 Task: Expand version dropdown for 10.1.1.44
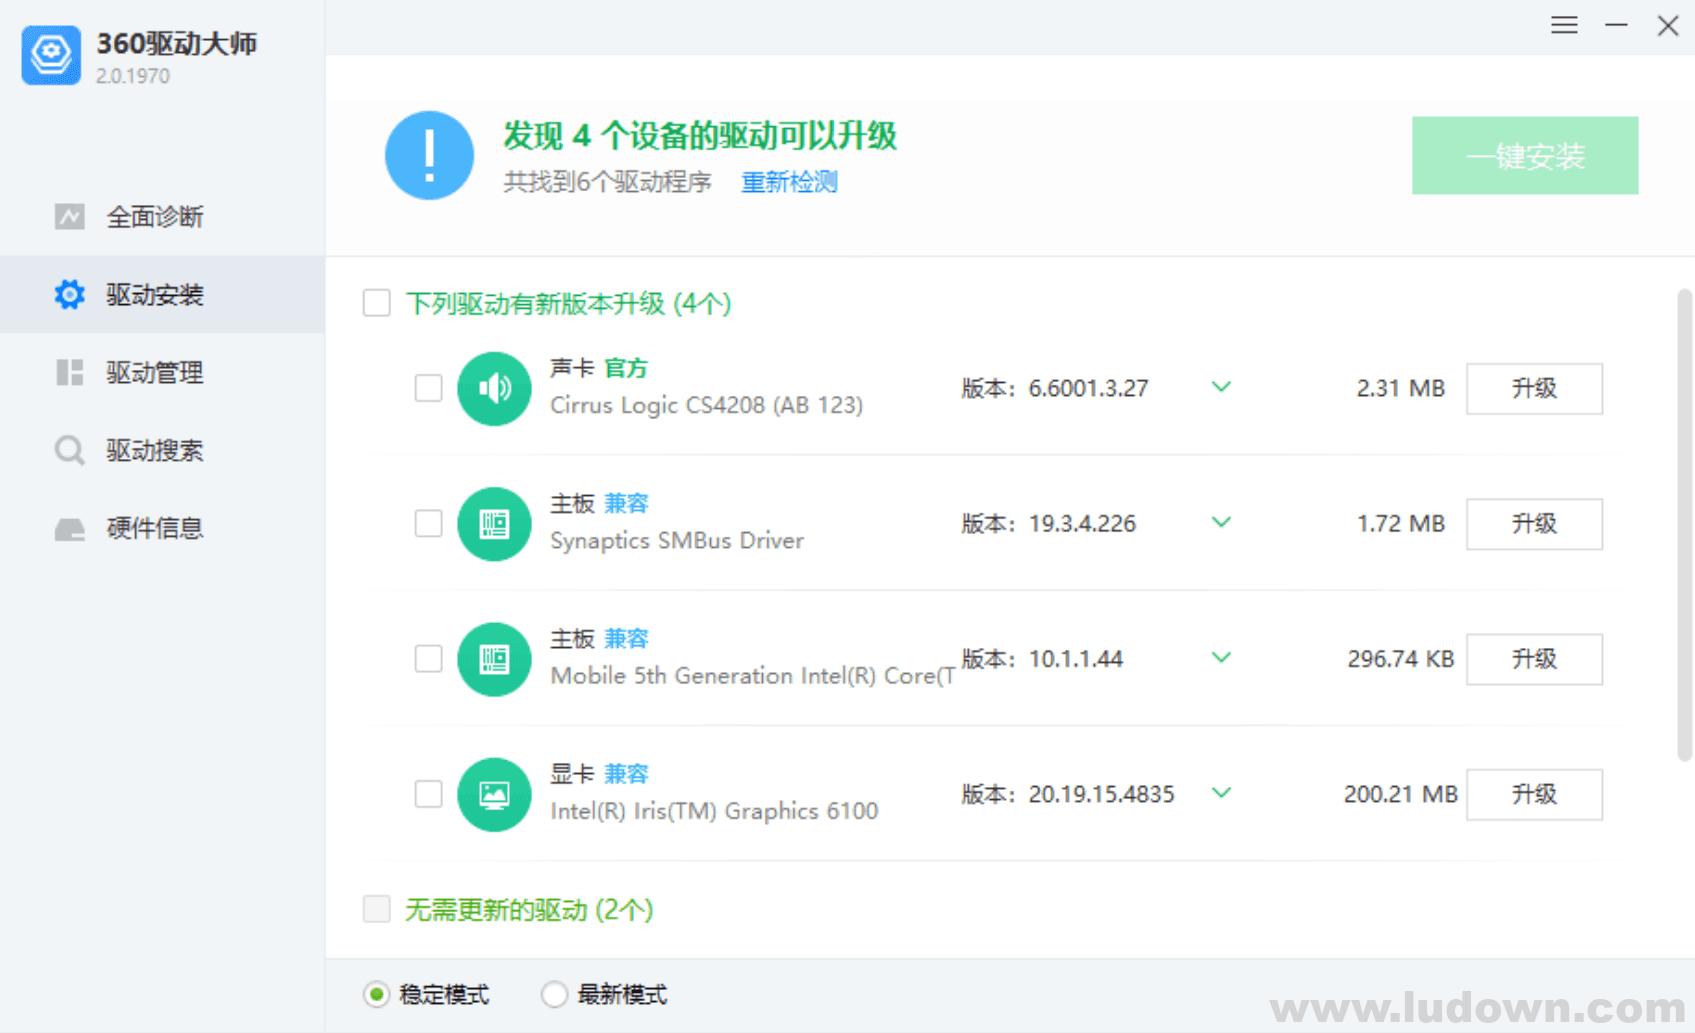click(1221, 658)
